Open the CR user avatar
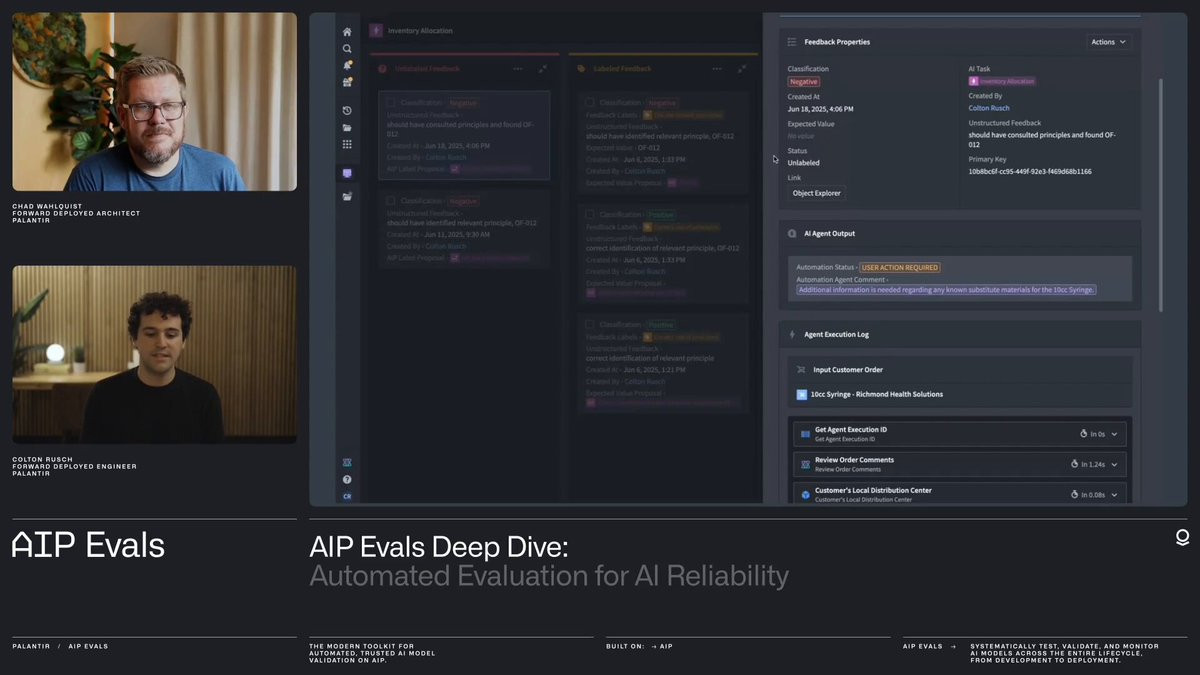This screenshot has width=1200, height=675. pos(347,496)
